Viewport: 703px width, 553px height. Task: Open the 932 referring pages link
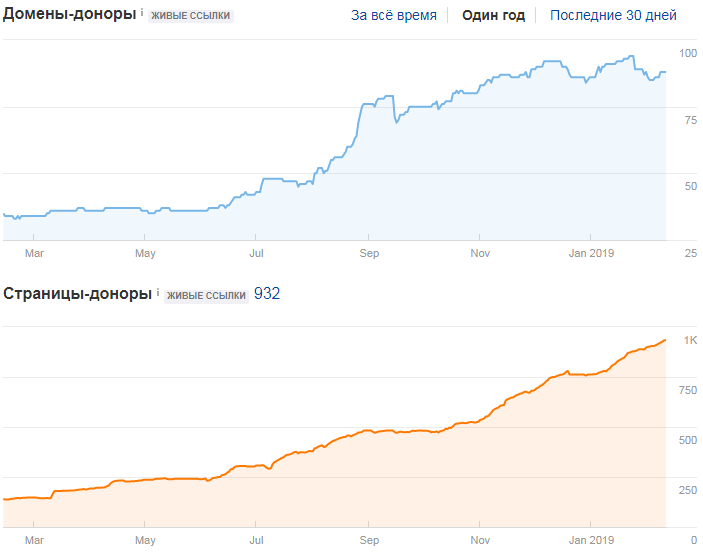pyautogui.click(x=267, y=293)
